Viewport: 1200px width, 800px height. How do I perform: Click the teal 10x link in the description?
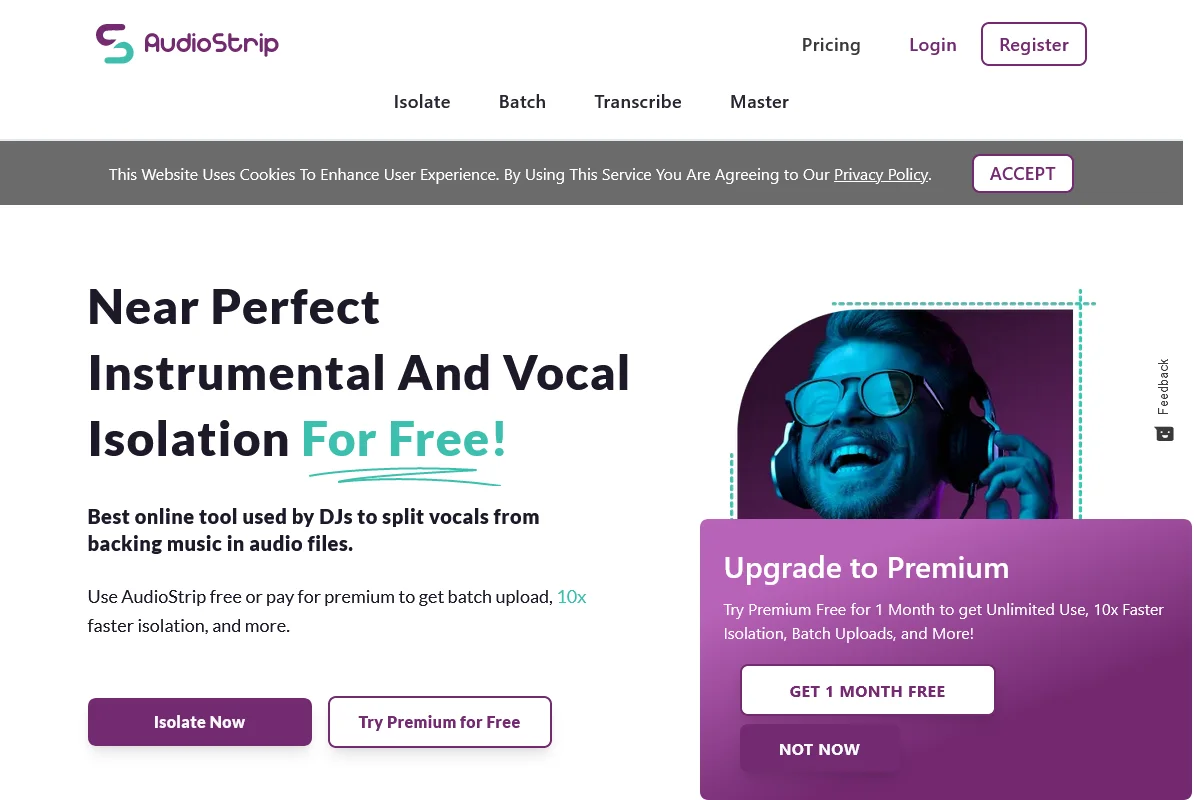click(571, 596)
